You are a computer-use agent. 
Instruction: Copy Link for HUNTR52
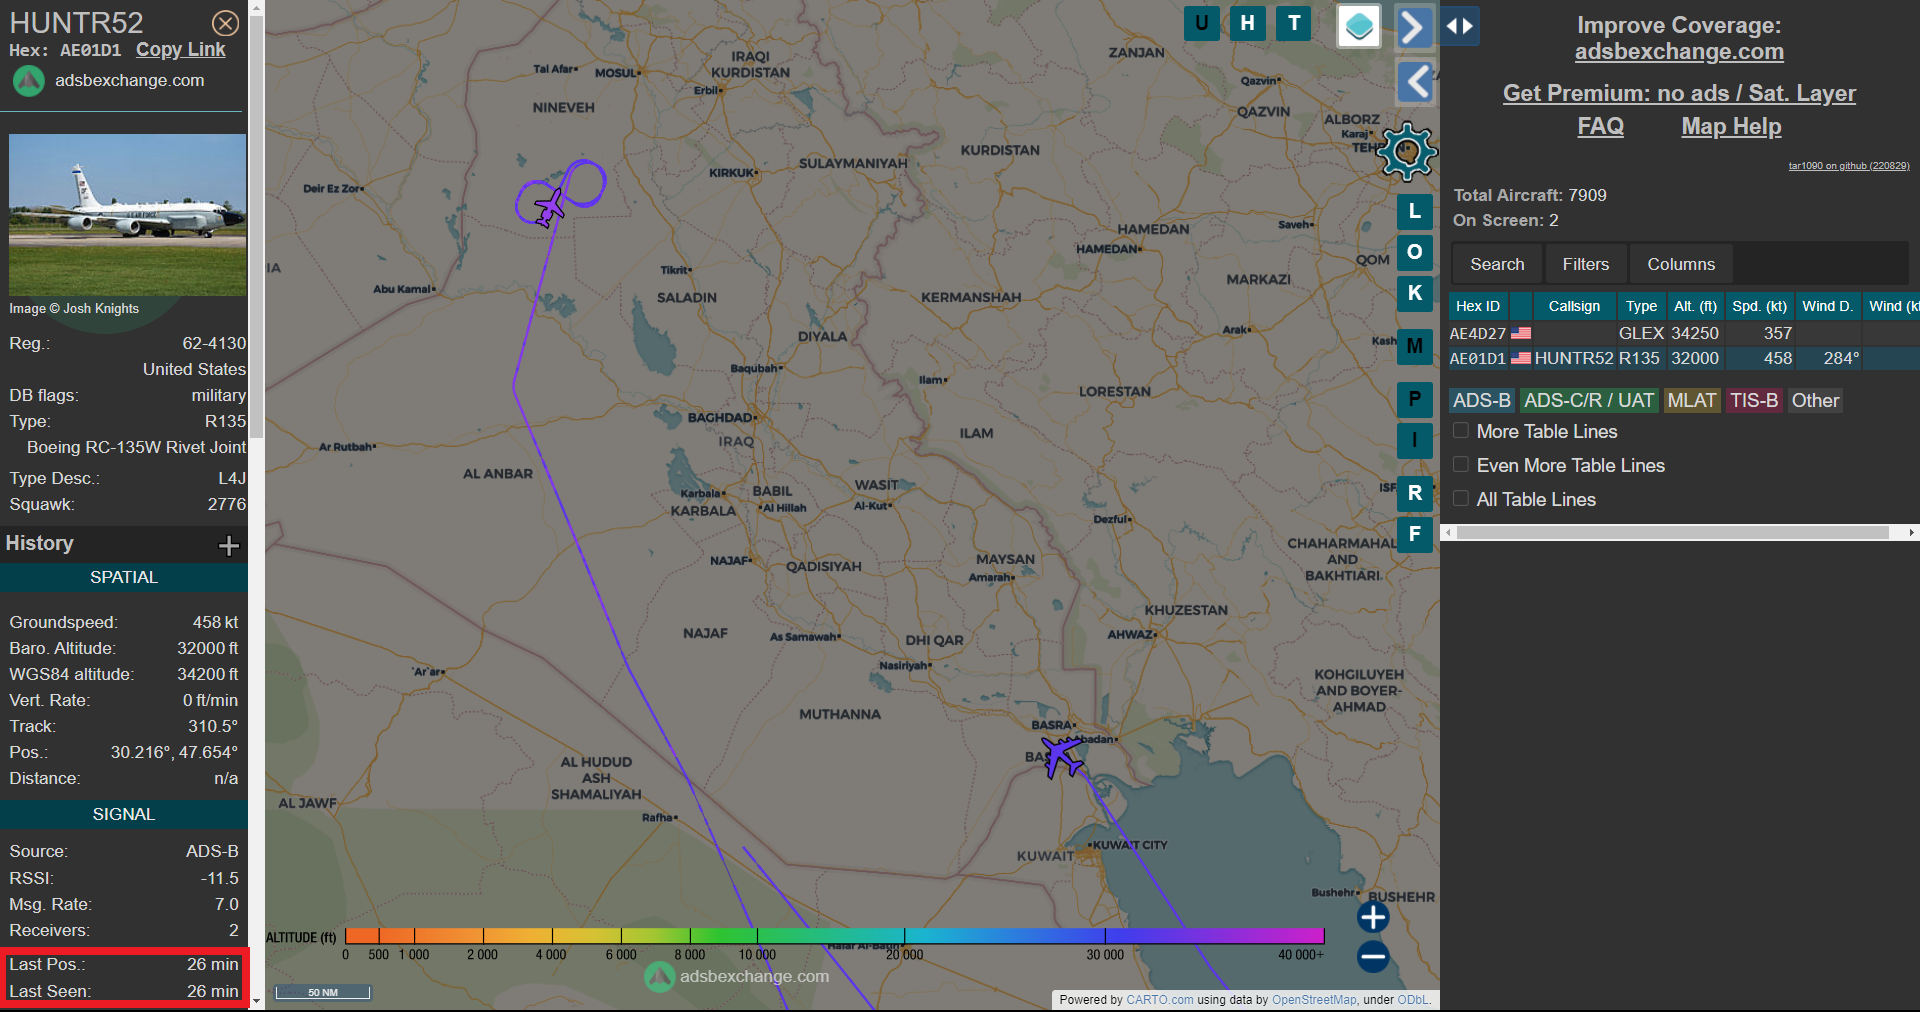click(181, 50)
